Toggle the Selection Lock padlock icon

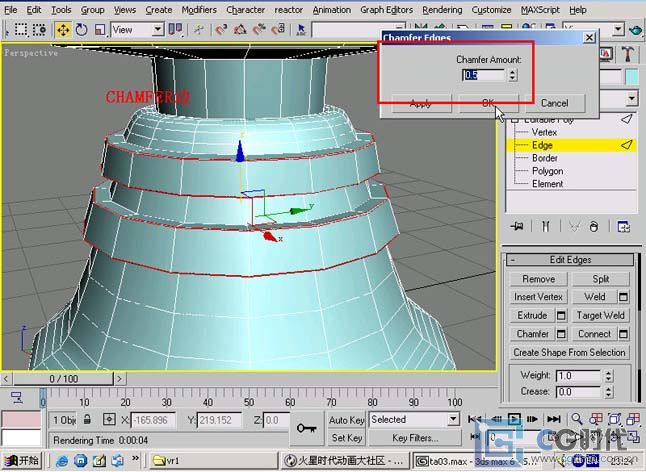tap(87, 420)
